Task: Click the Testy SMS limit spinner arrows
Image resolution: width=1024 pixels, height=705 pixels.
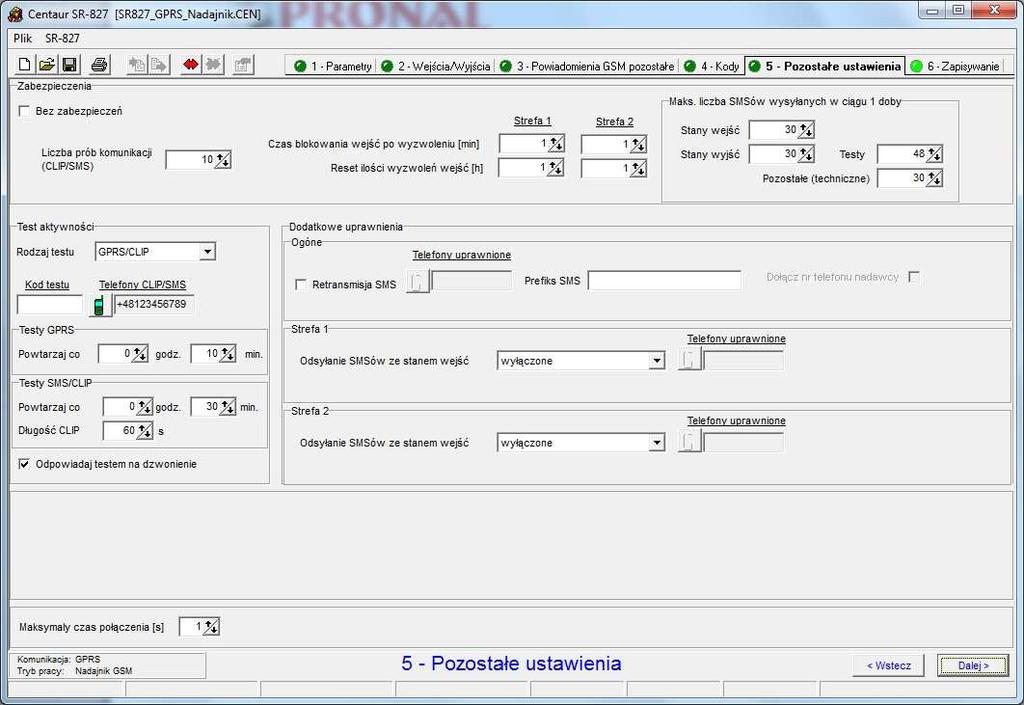Action: 934,154
